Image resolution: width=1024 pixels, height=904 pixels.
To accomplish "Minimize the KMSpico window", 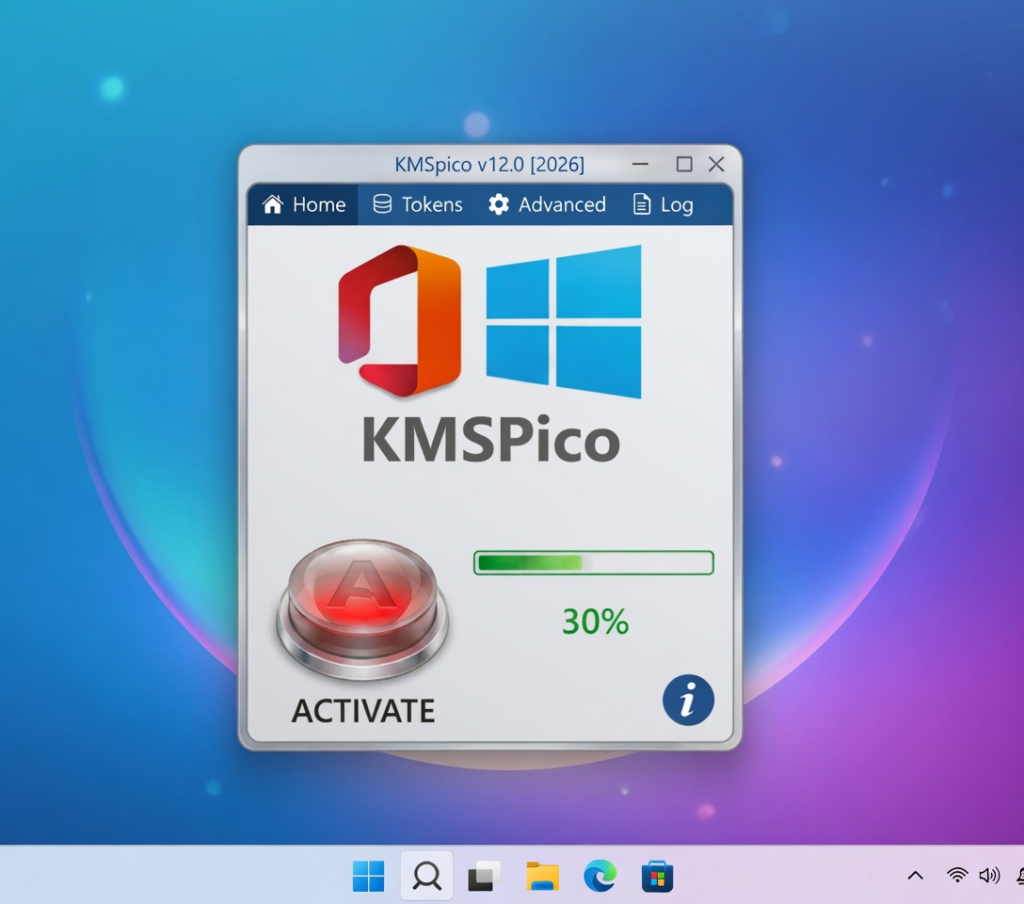I will (641, 164).
